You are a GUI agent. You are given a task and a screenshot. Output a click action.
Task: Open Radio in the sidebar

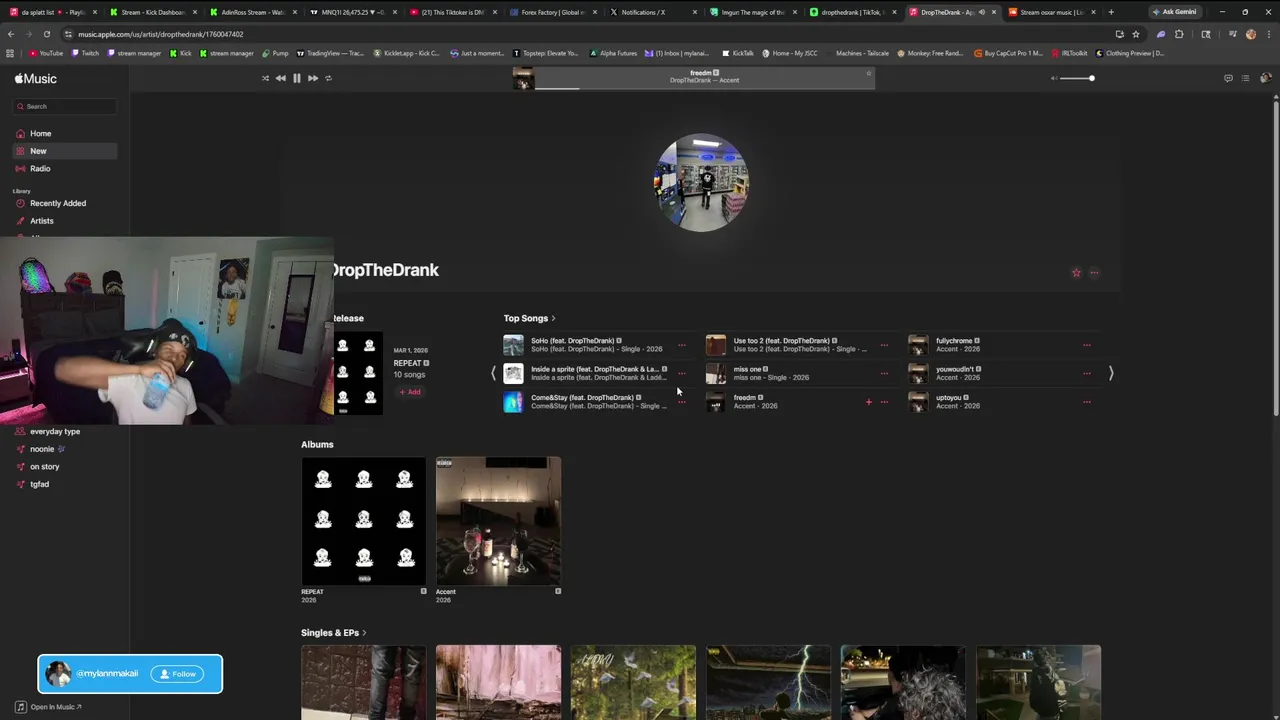pos(65,169)
